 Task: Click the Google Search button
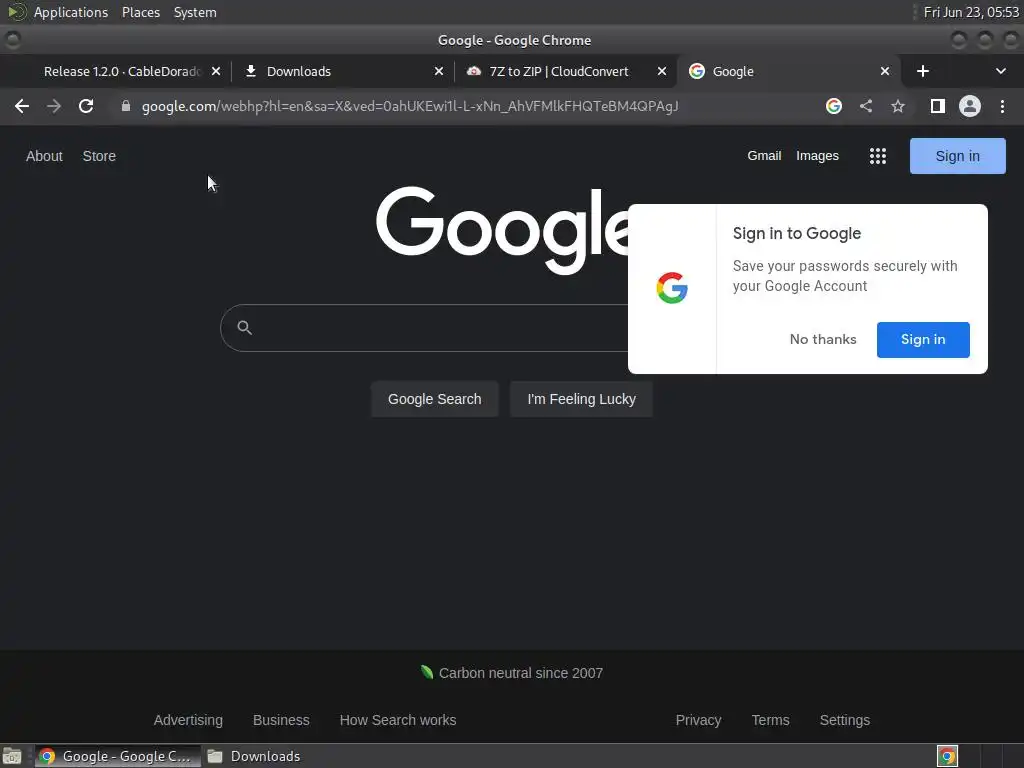point(434,399)
